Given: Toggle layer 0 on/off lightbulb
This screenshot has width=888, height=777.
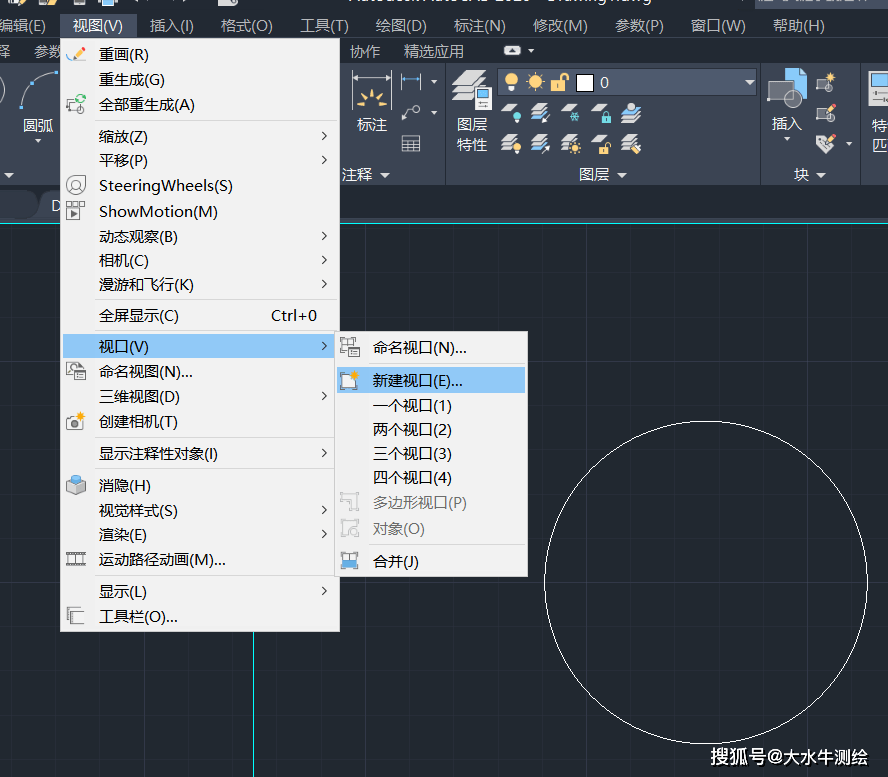Looking at the screenshot, I should click(511, 82).
